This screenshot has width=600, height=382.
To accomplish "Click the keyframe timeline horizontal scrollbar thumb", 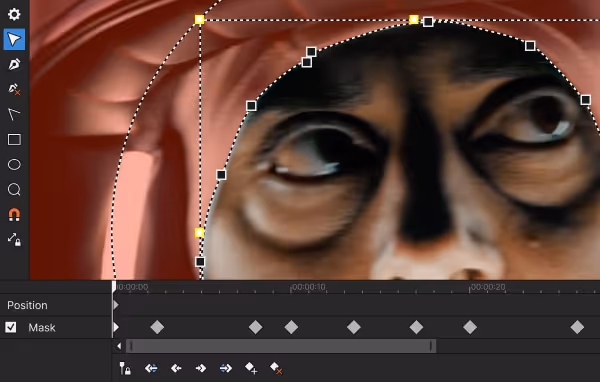I will pos(281,346).
